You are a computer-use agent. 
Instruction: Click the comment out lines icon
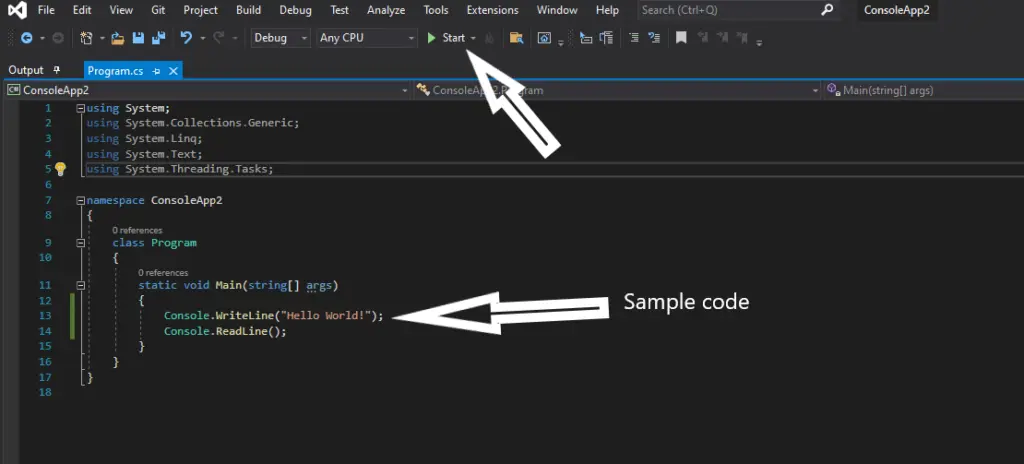pos(633,38)
